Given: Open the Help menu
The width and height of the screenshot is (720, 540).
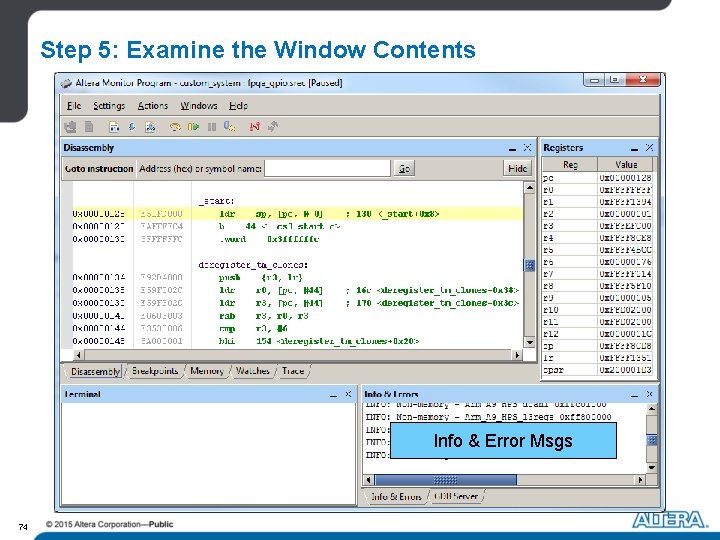Looking at the screenshot, I should pyautogui.click(x=238, y=106).
